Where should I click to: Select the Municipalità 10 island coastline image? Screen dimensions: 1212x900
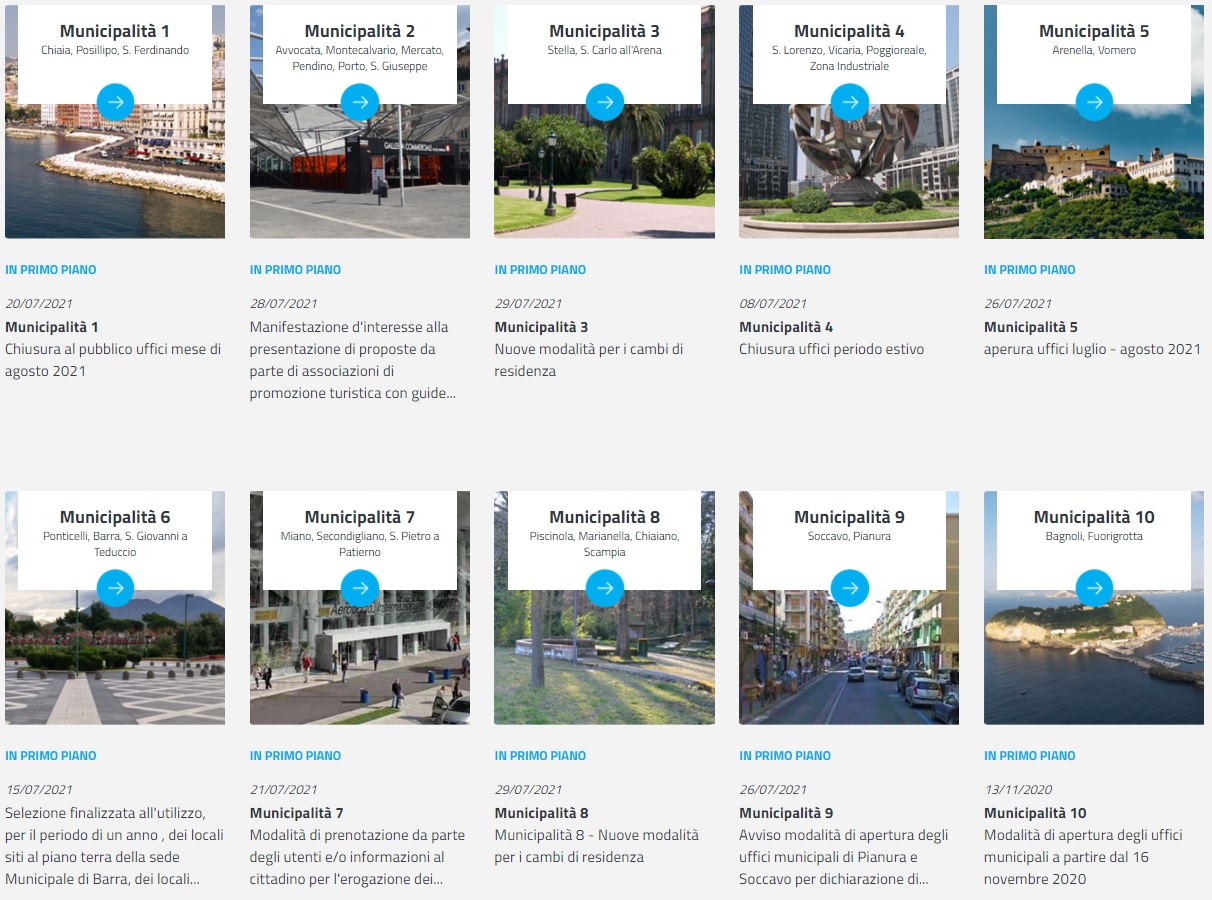pyautogui.click(x=1094, y=670)
